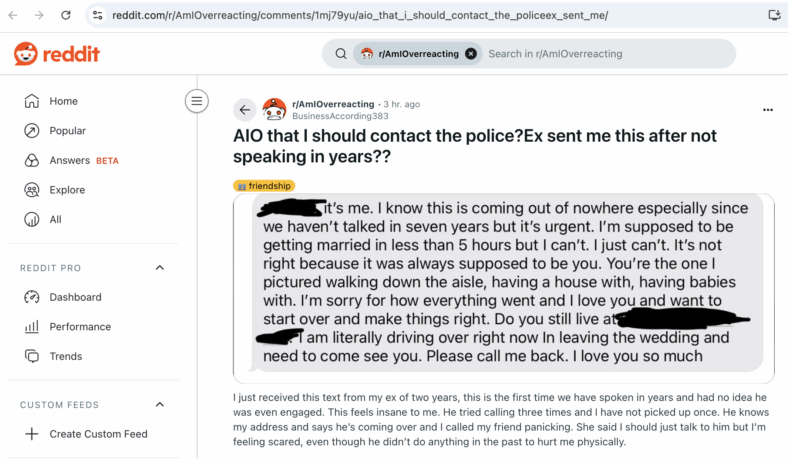This screenshot has height=459, width=788.
Task: Remove the r/AmIOverreacting search filter
Action: click(x=471, y=54)
